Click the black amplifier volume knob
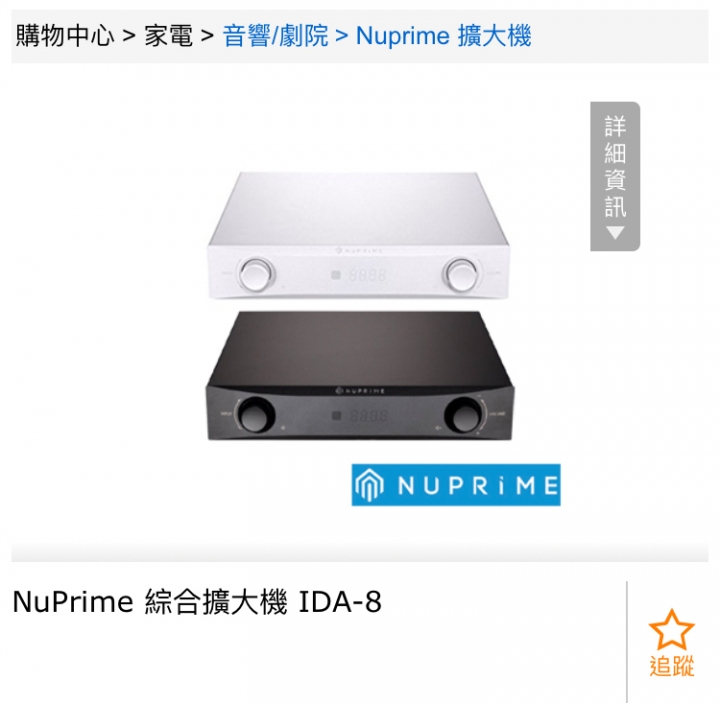 [x=463, y=415]
